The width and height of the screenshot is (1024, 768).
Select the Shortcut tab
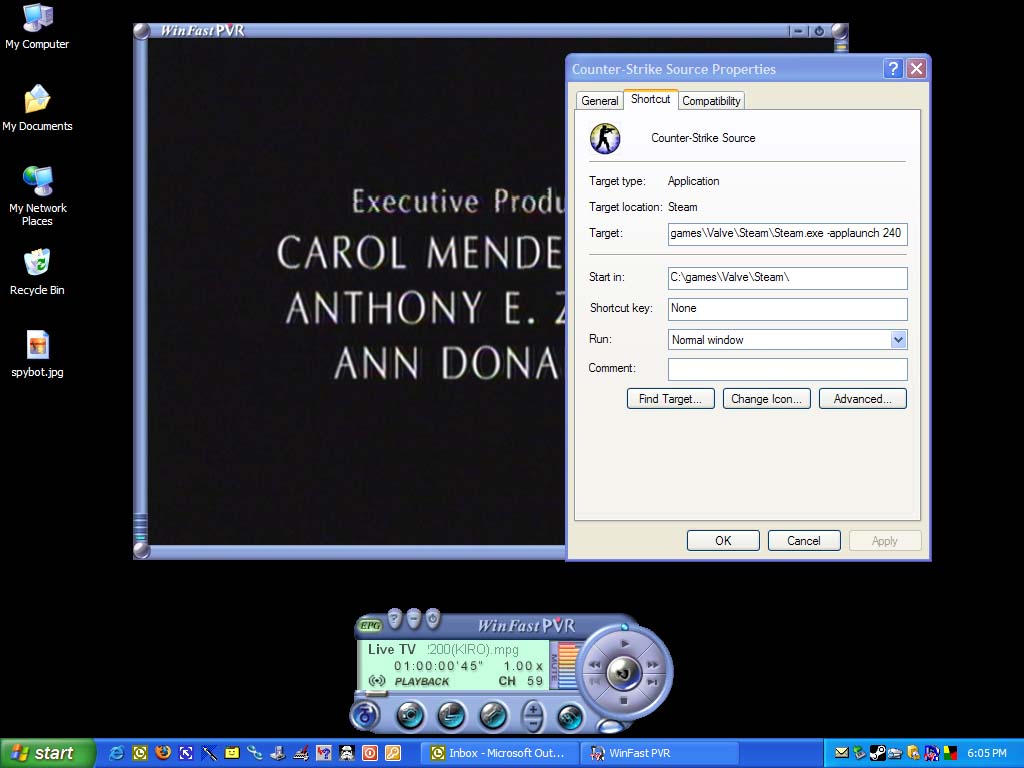click(x=650, y=99)
